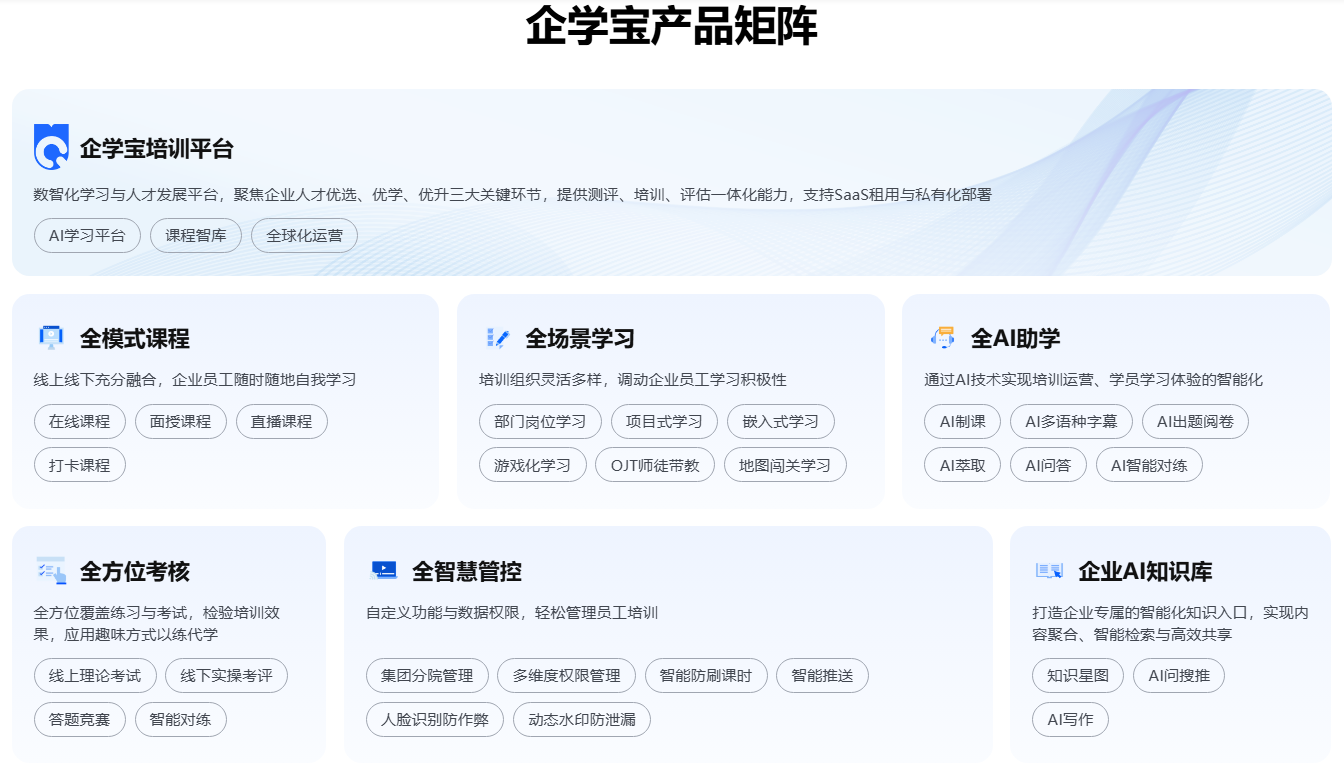This screenshot has width=1344, height=775.
Task: Click the 企业AI知识库 book icon
Action: pos(1049,570)
